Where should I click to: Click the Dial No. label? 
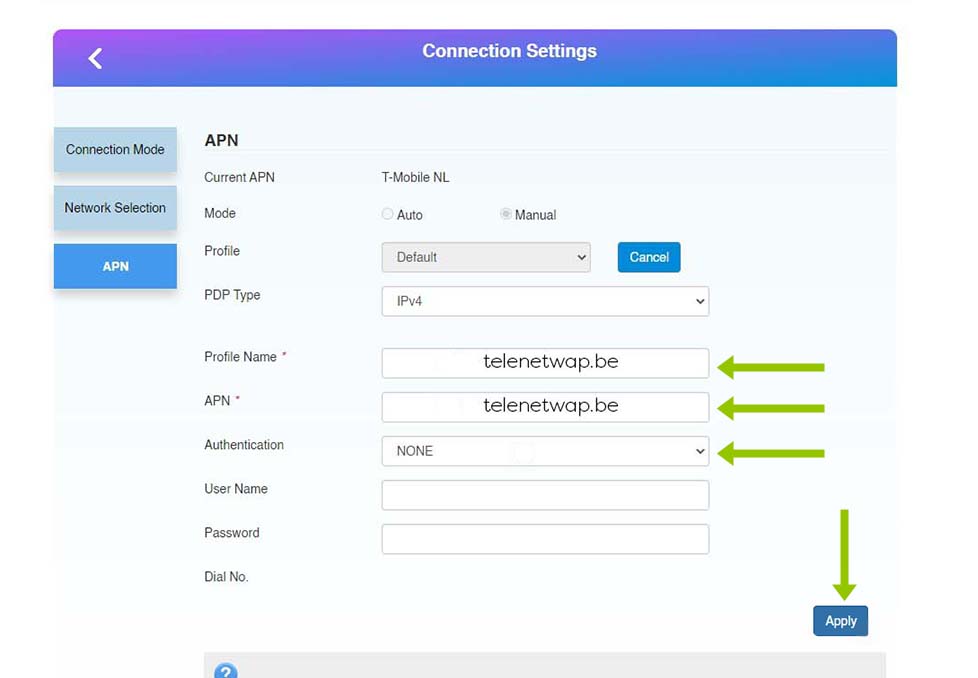tap(226, 577)
